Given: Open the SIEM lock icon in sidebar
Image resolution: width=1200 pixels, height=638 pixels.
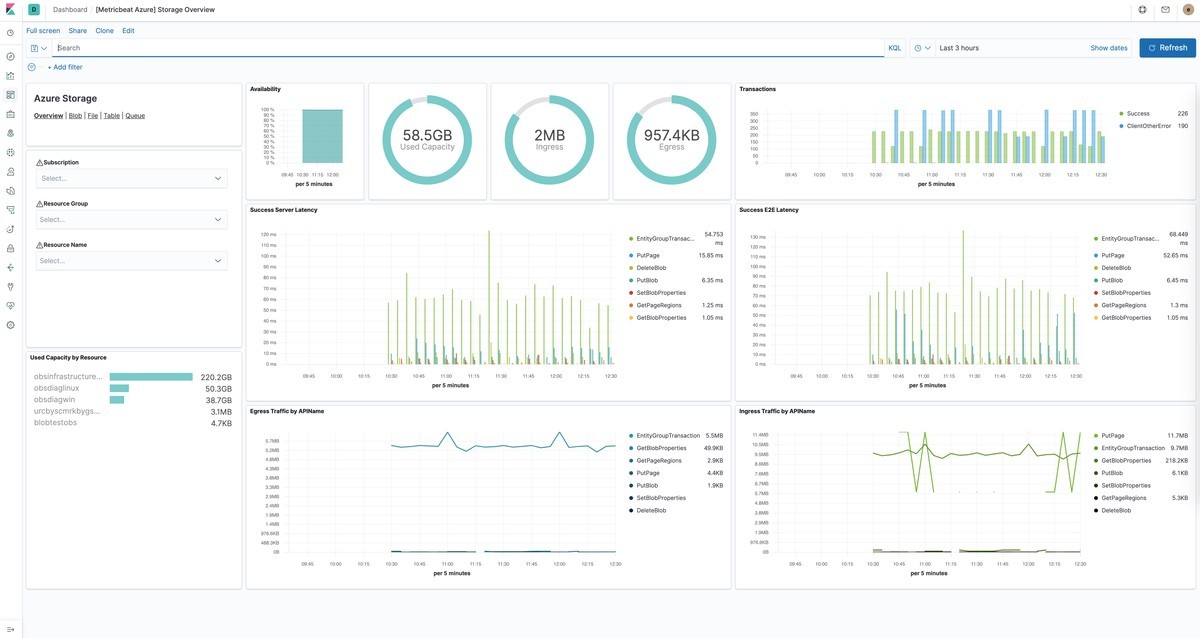Looking at the screenshot, I should [x=10, y=248].
